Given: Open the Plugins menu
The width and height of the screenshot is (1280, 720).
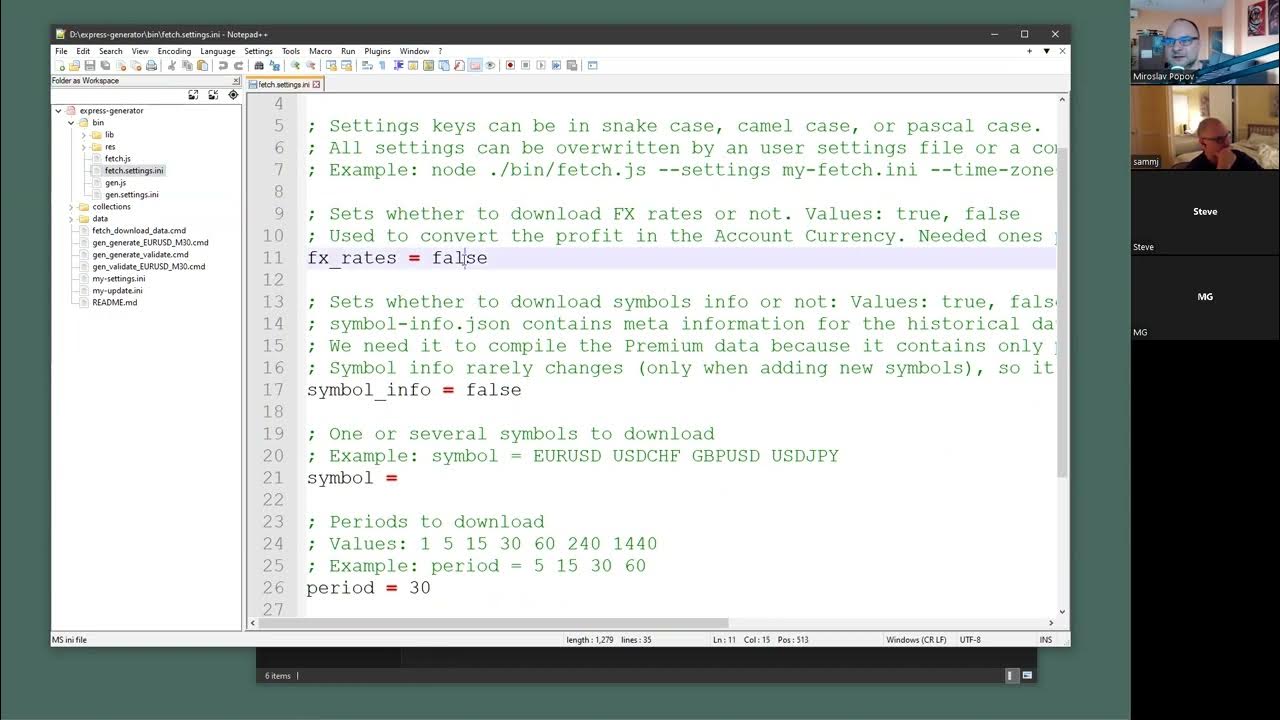Looking at the screenshot, I should (377, 51).
